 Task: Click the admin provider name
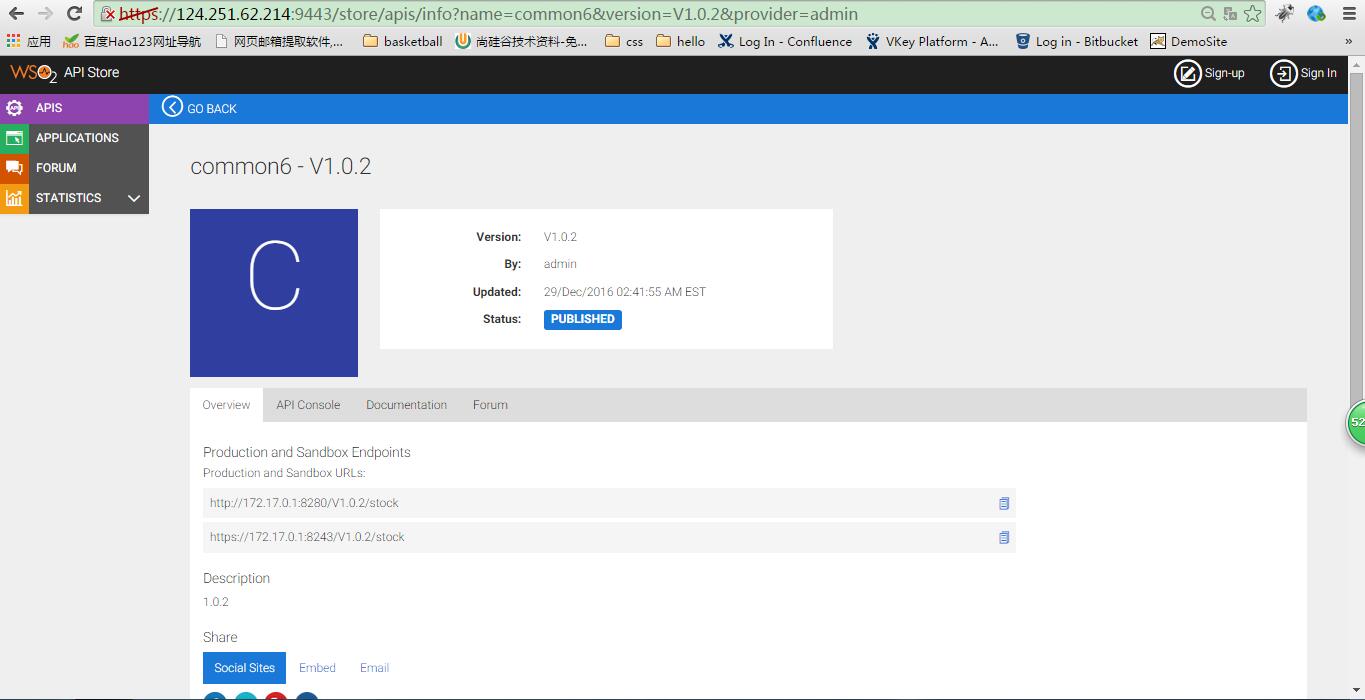(x=560, y=264)
